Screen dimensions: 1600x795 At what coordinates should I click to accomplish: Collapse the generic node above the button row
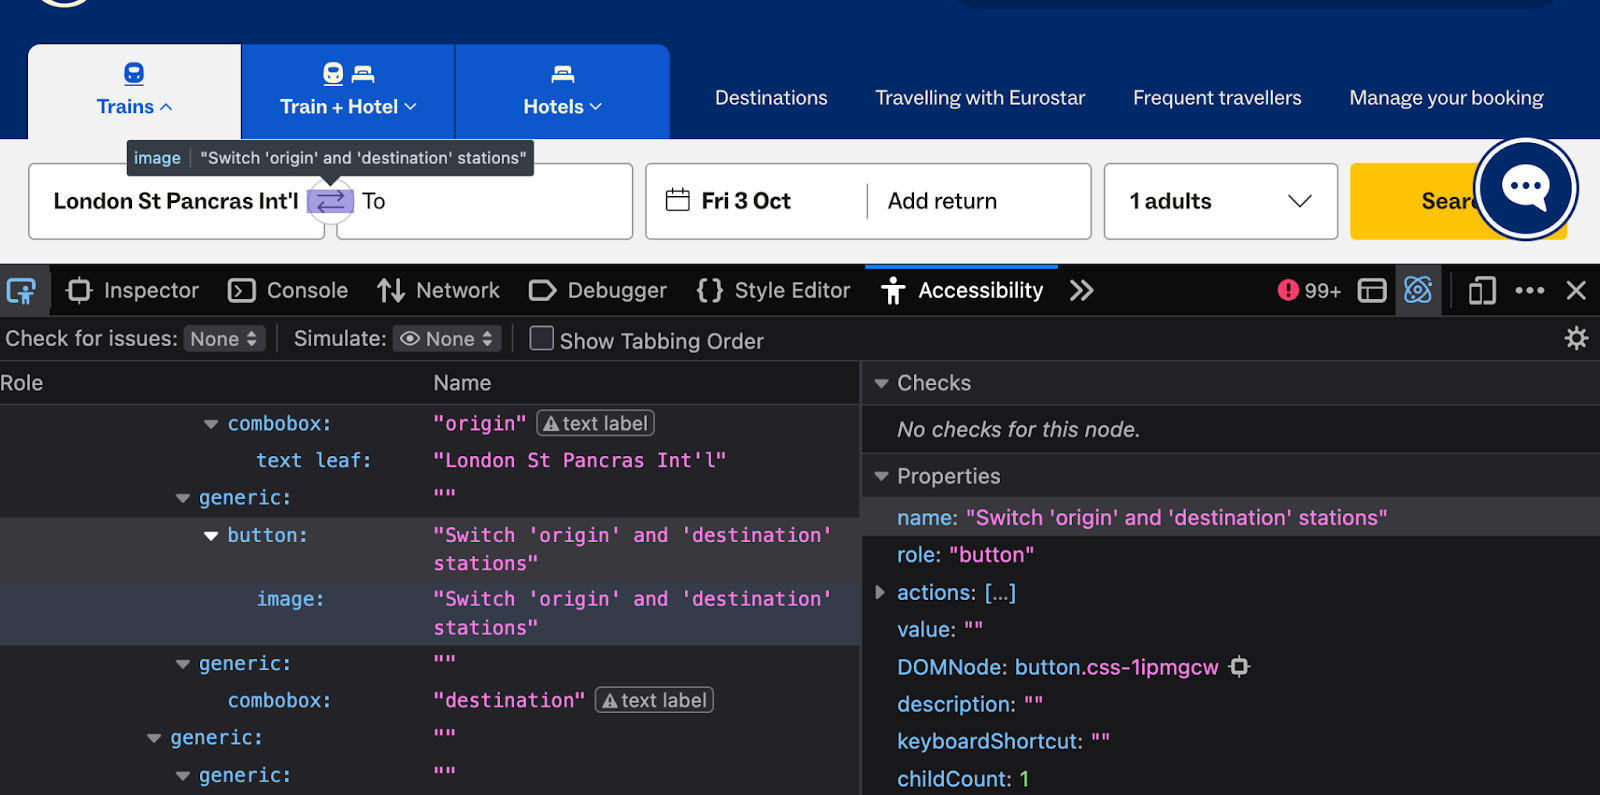pyautogui.click(x=182, y=498)
